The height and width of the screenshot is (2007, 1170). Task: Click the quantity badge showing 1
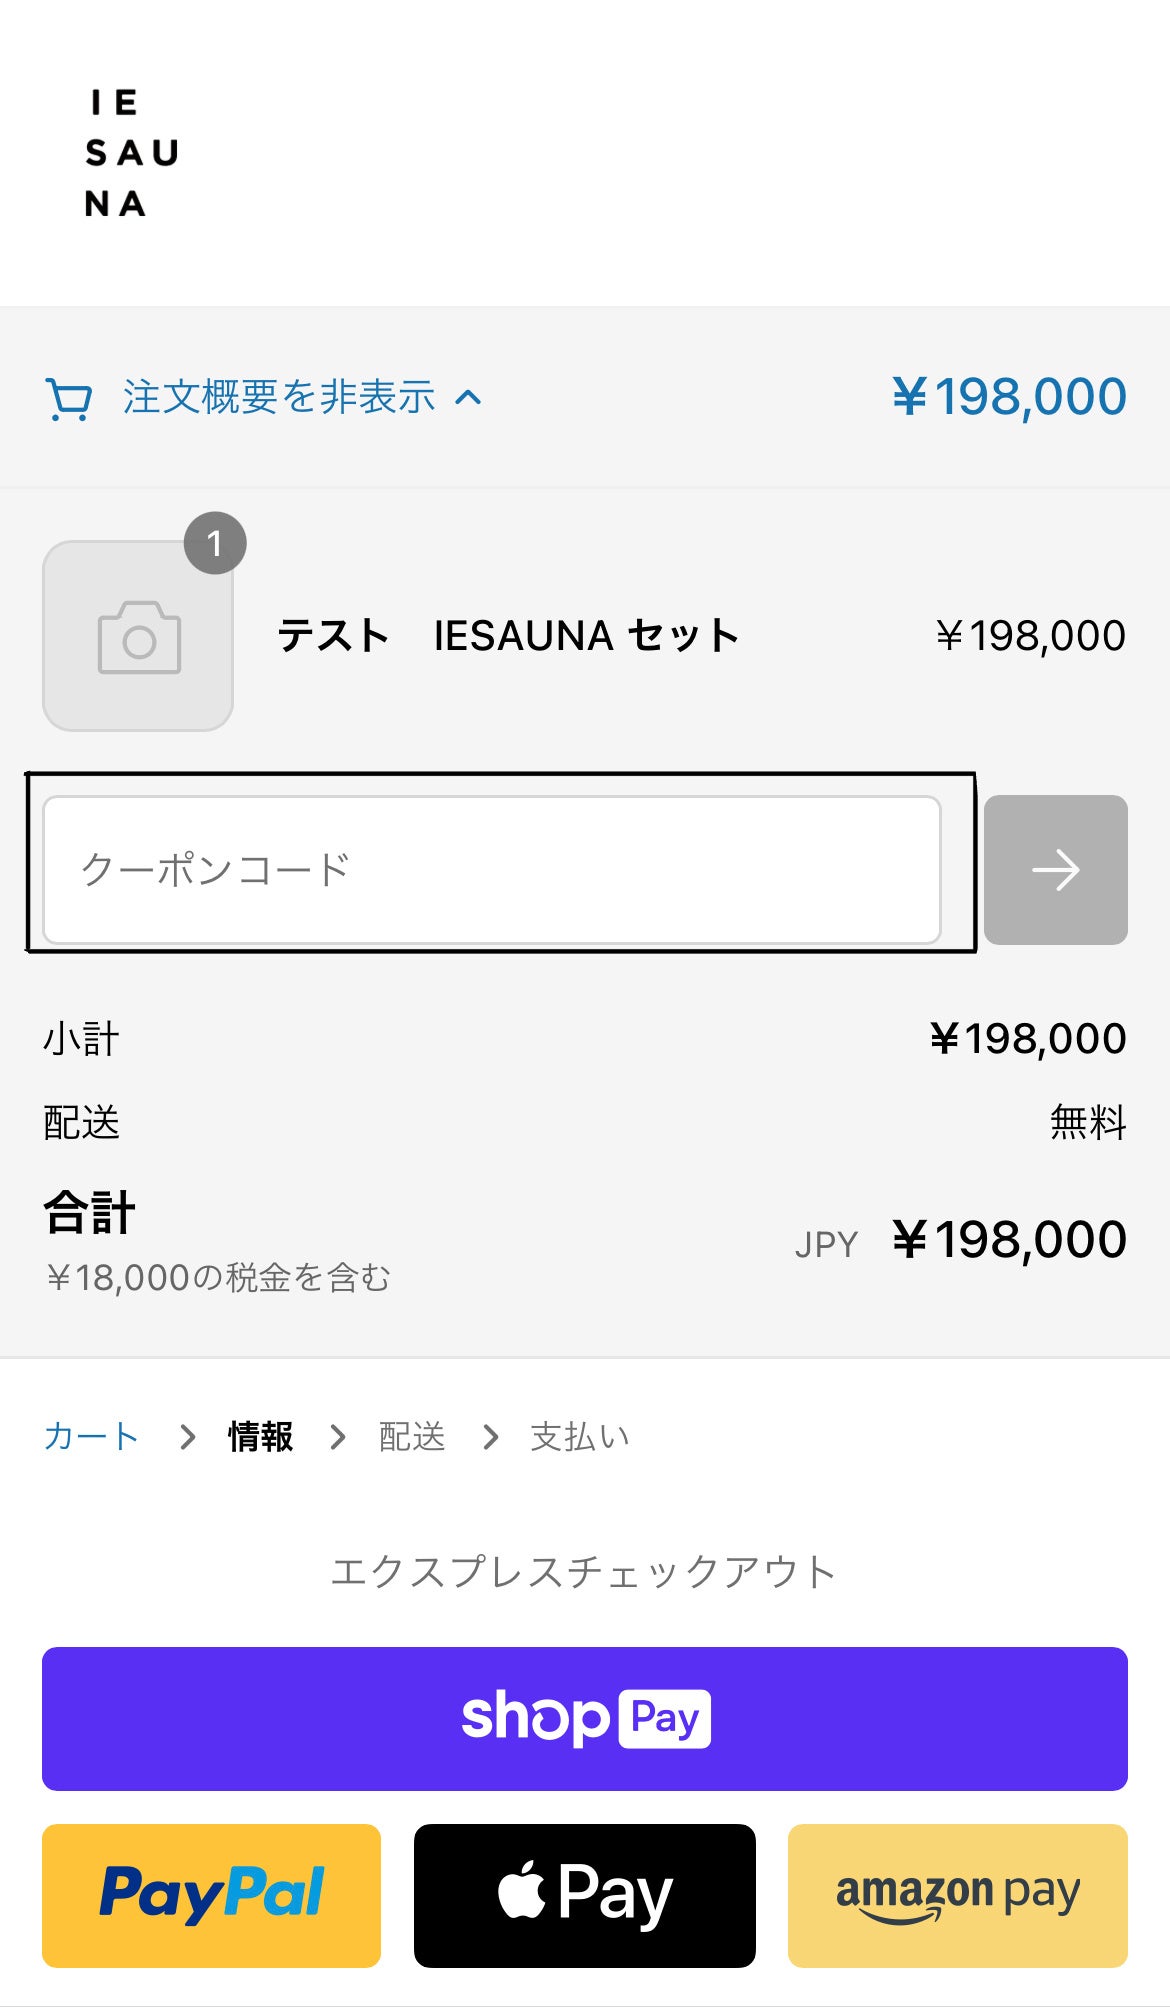(215, 543)
